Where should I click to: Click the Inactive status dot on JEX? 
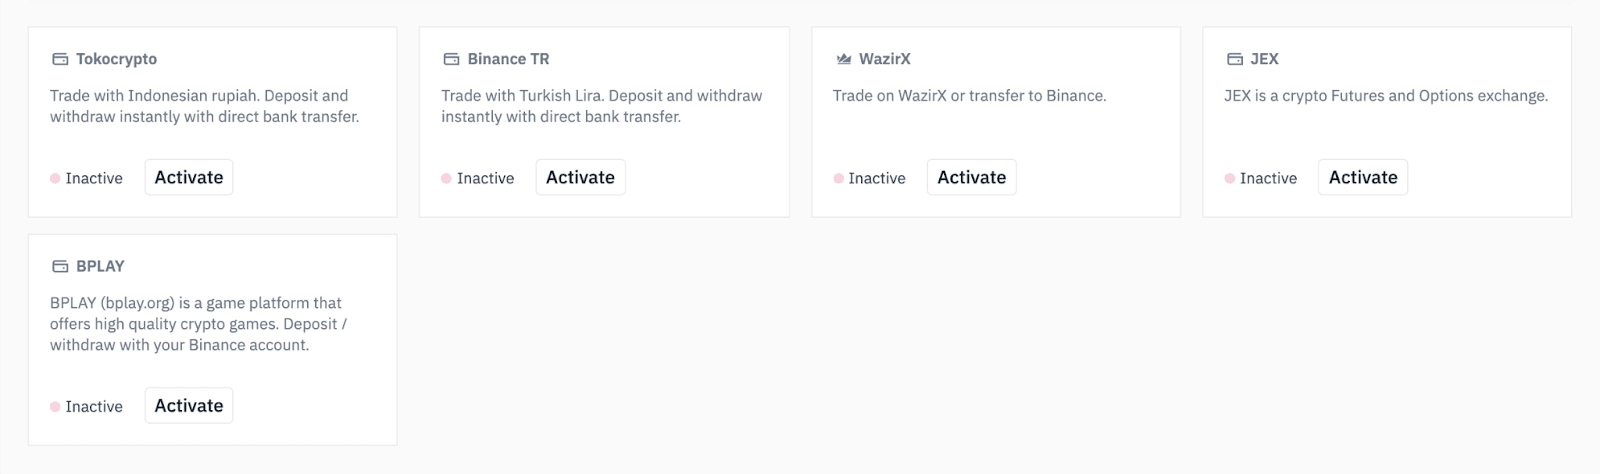pyautogui.click(x=1229, y=178)
